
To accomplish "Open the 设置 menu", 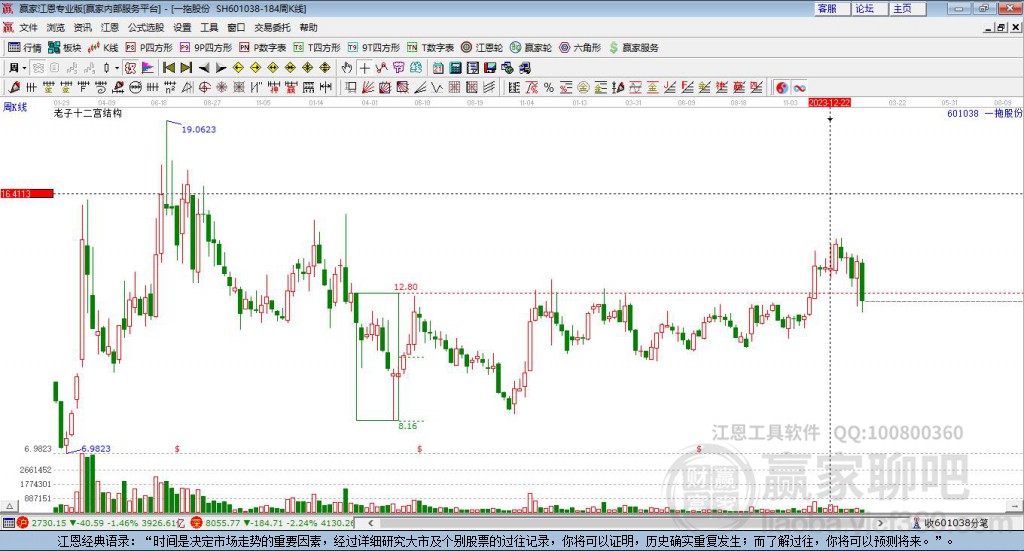I will coord(182,27).
